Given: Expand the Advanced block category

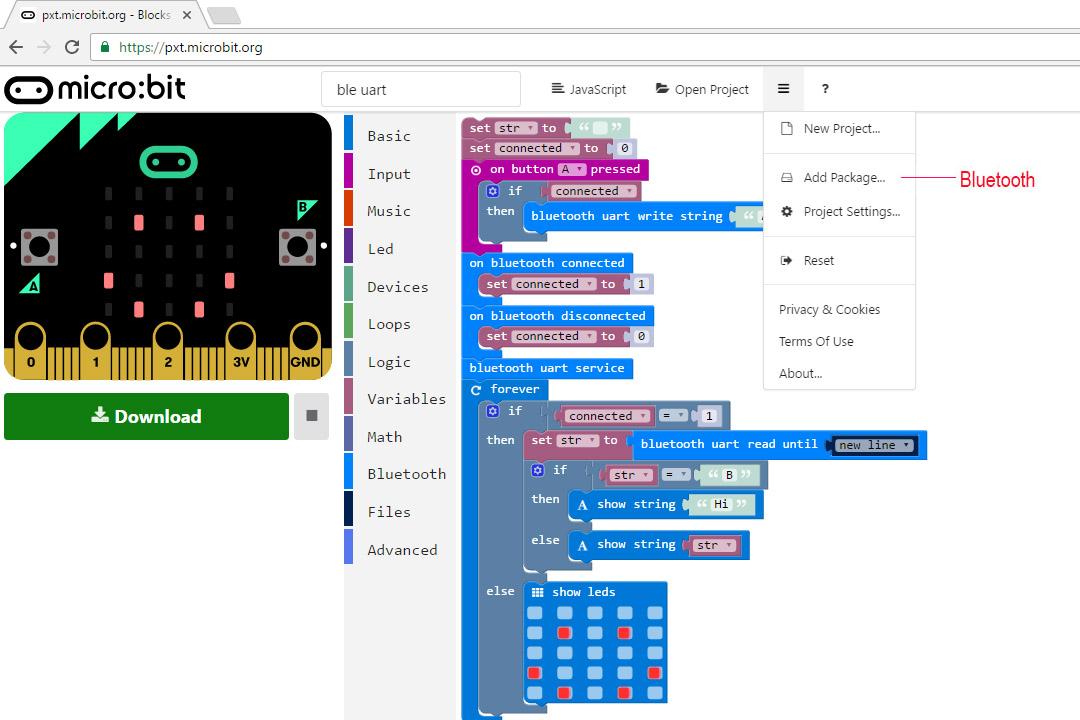Looking at the screenshot, I should (x=399, y=550).
